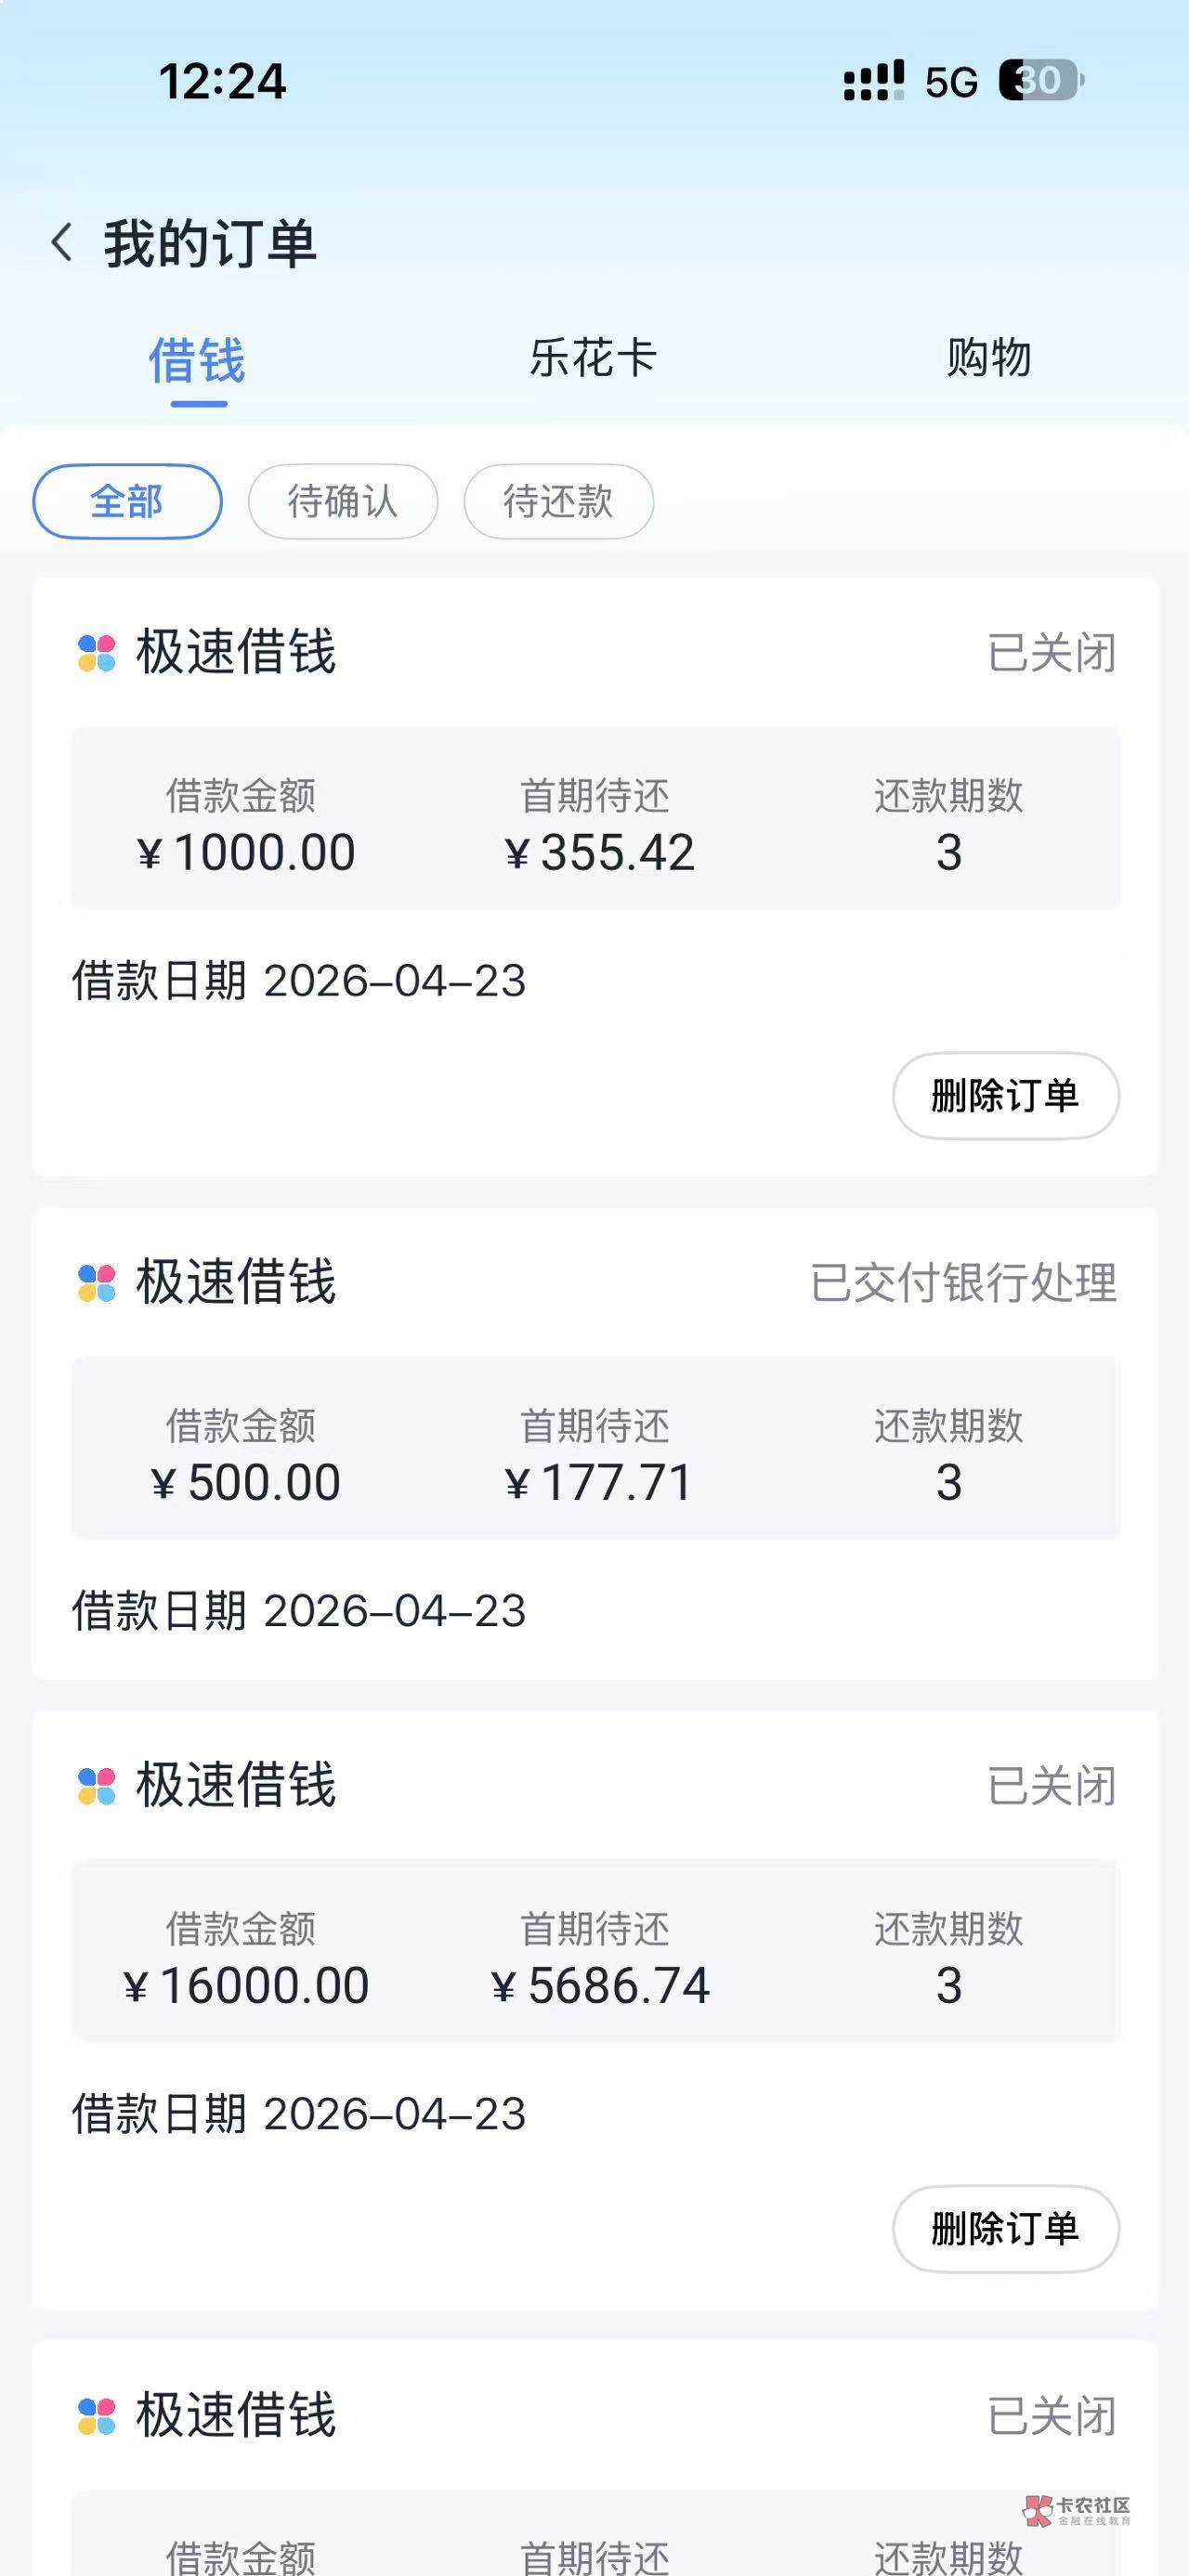Select the 待还款 filter chip
Viewport: 1189px width, 2576px height.
(x=558, y=501)
